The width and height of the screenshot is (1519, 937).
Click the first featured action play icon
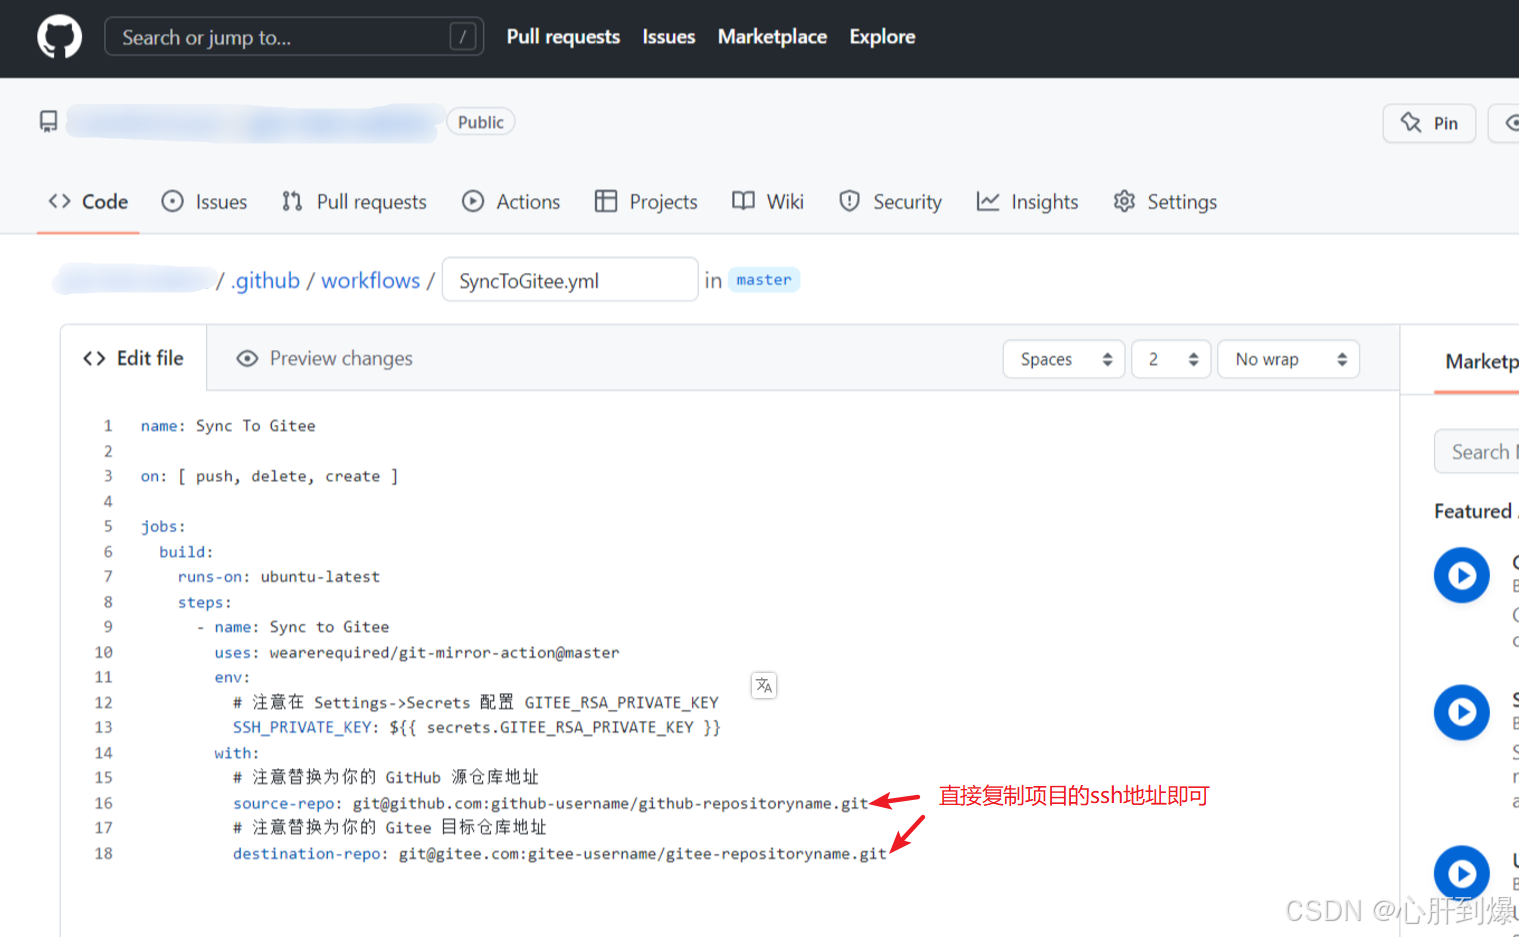[x=1462, y=575]
